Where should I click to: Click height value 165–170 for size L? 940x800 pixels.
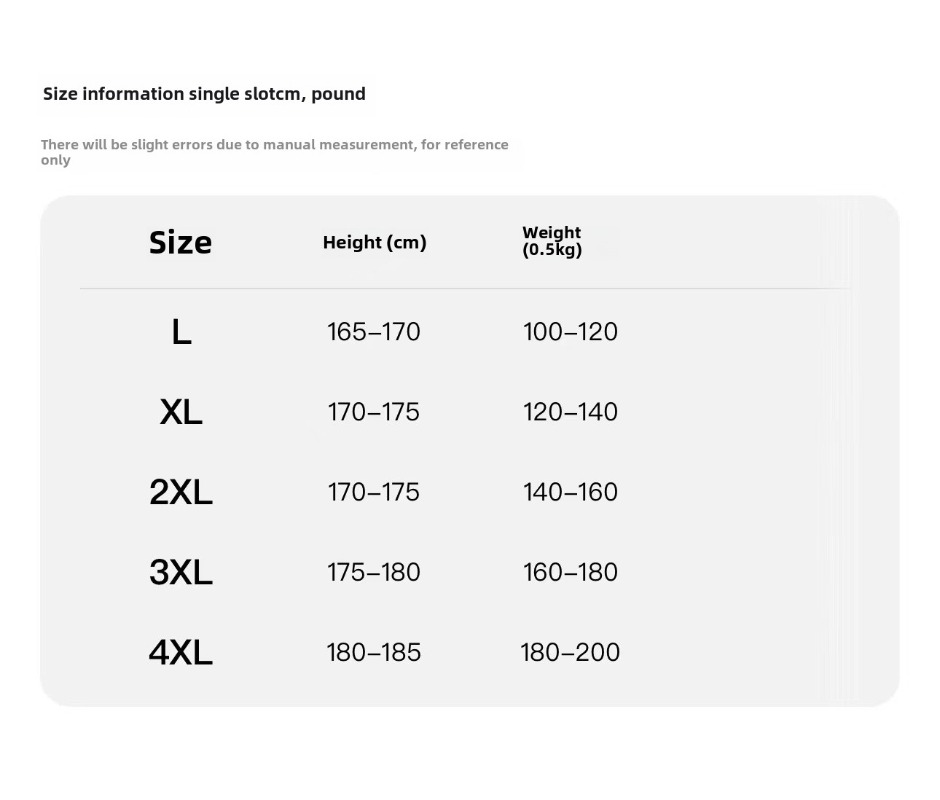click(x=373, y=332)
